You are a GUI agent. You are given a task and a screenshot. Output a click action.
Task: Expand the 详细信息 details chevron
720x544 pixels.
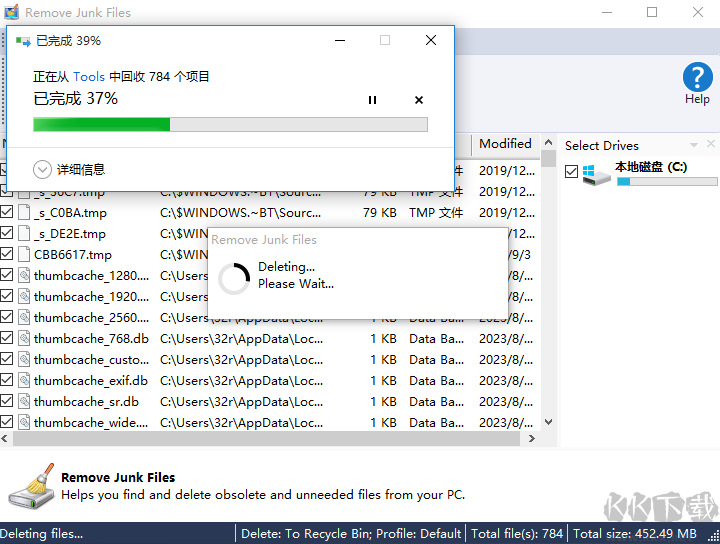coord(42,169)
